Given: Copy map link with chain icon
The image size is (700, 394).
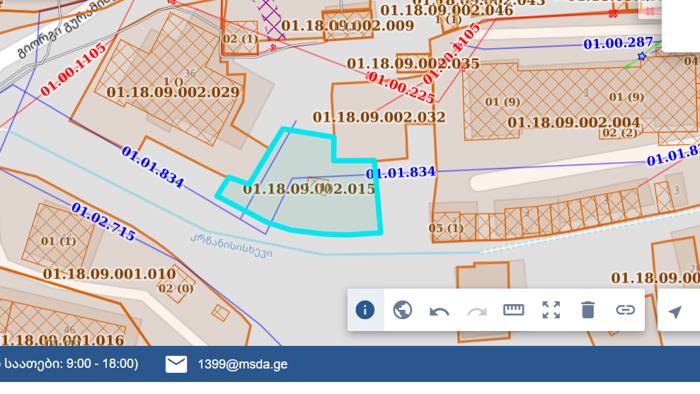Looking at the screenshot, I should pyautogui.click(x=625, y=310).
